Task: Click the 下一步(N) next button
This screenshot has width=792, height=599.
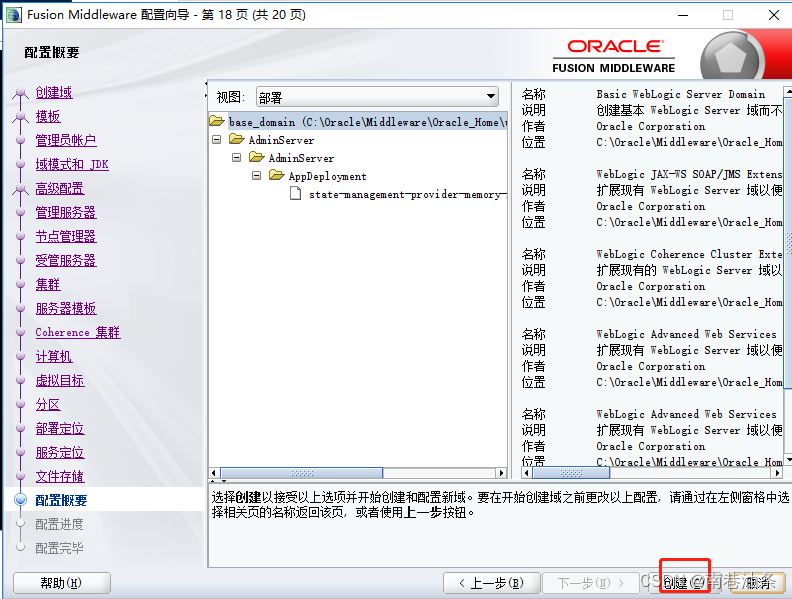Action: pyautogui.click(x=590, y=583)
